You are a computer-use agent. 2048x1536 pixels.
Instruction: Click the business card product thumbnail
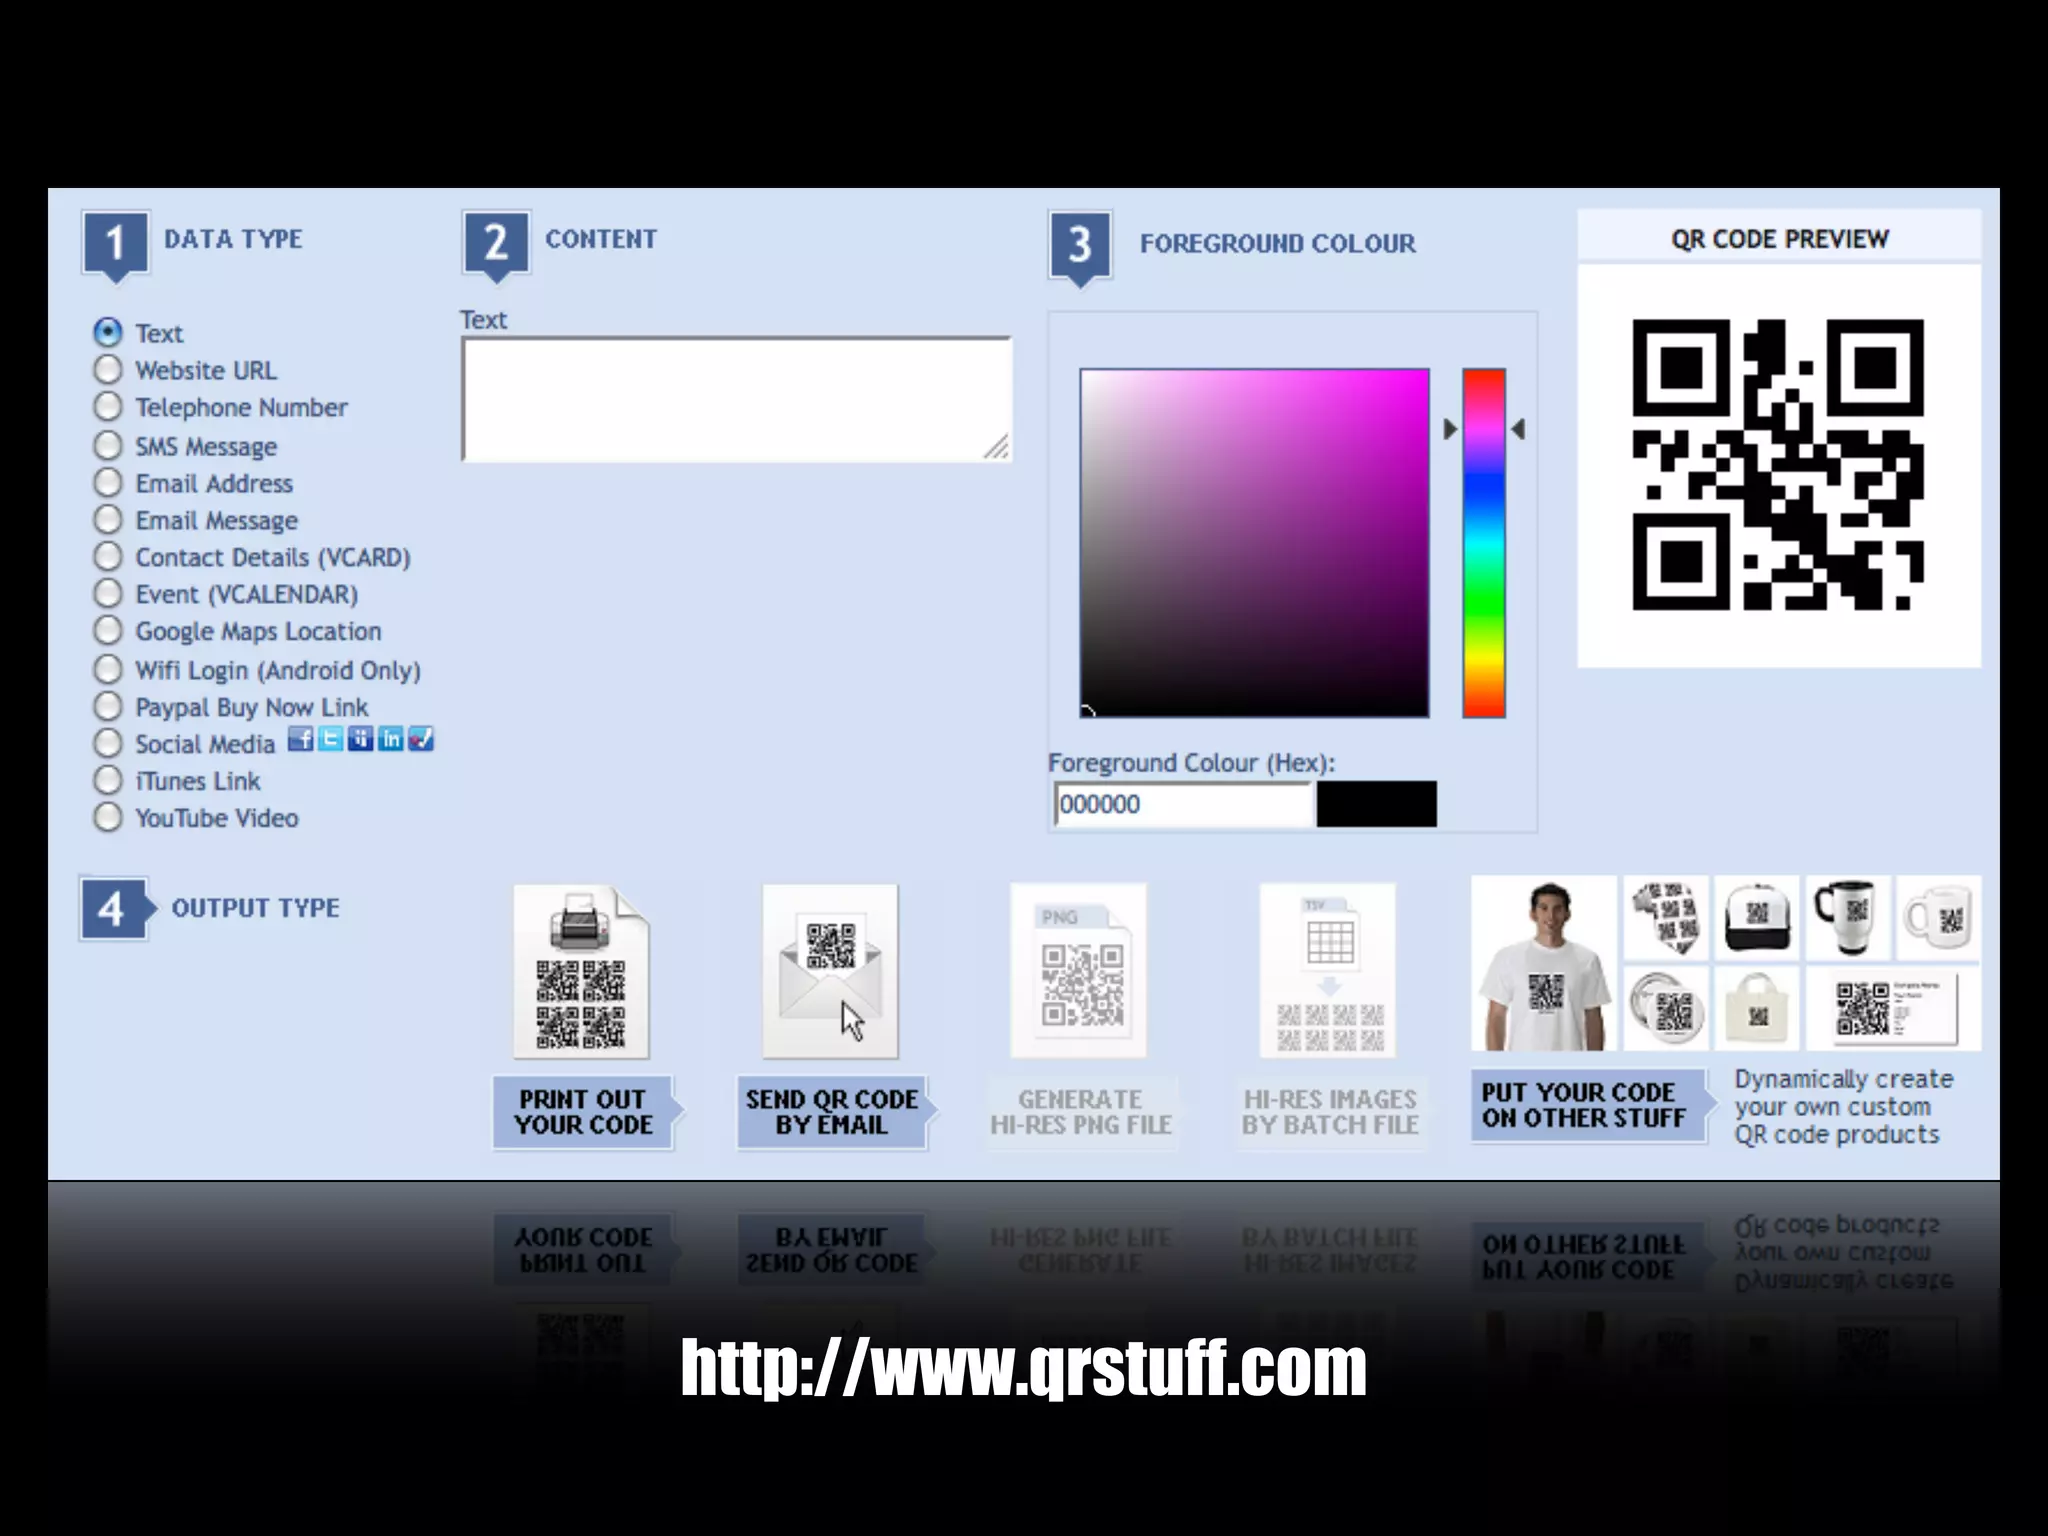tap(1893, 1008)
